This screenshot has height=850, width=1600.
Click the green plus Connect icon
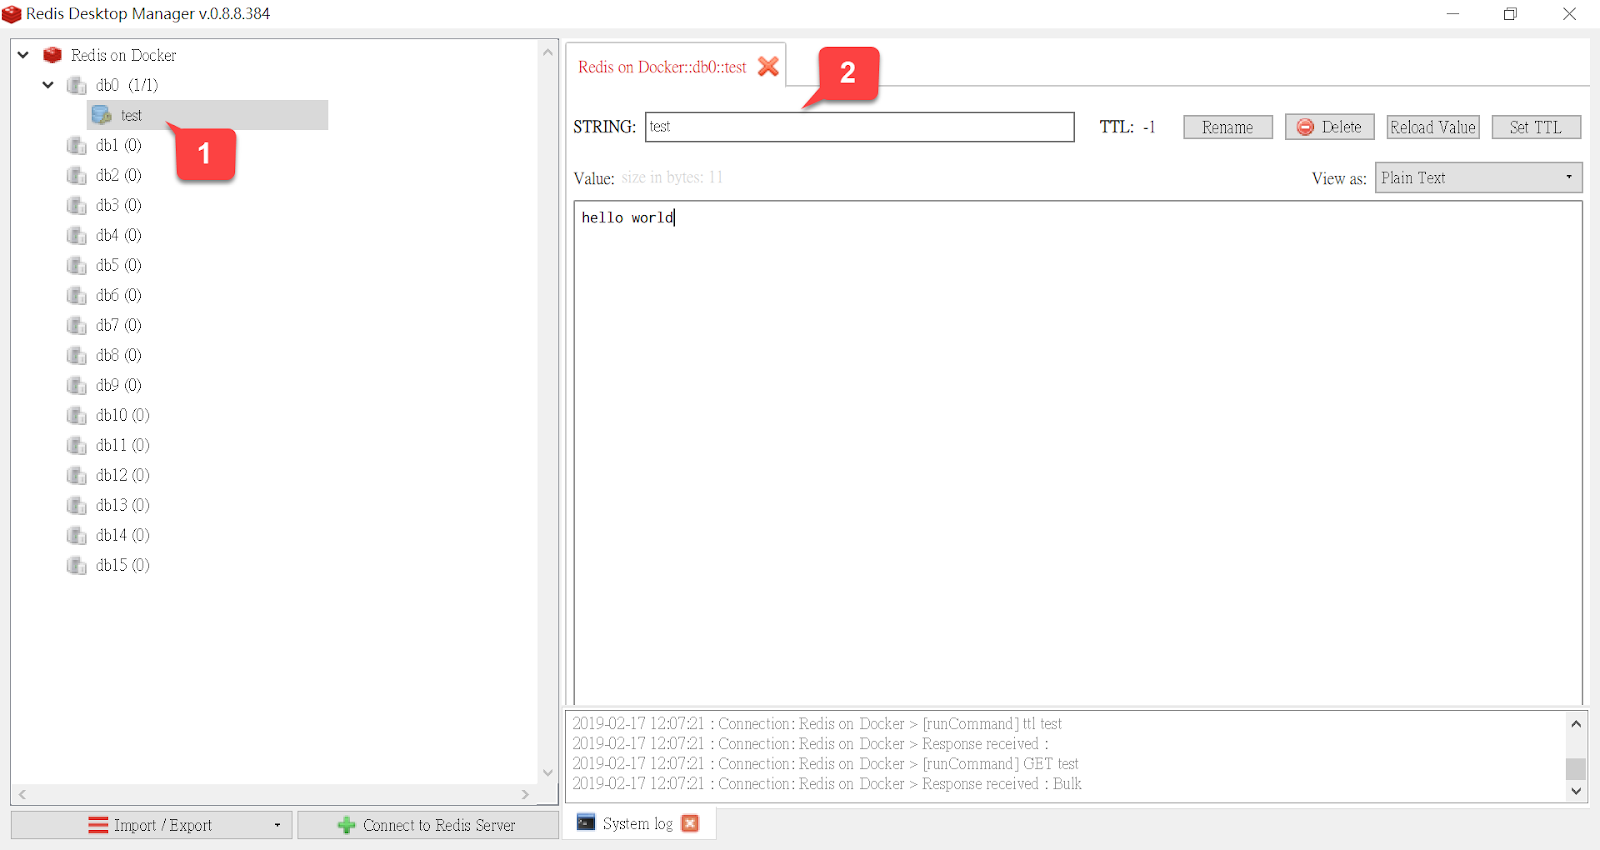pyautogui.click(x=346, y=825)
